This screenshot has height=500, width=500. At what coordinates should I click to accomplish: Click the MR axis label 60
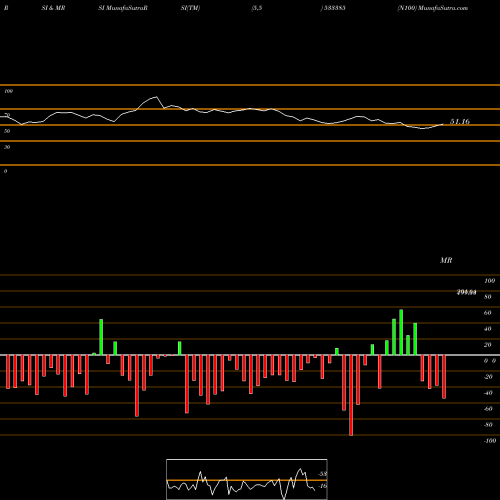pyautogui.click(x=488, y=313)
